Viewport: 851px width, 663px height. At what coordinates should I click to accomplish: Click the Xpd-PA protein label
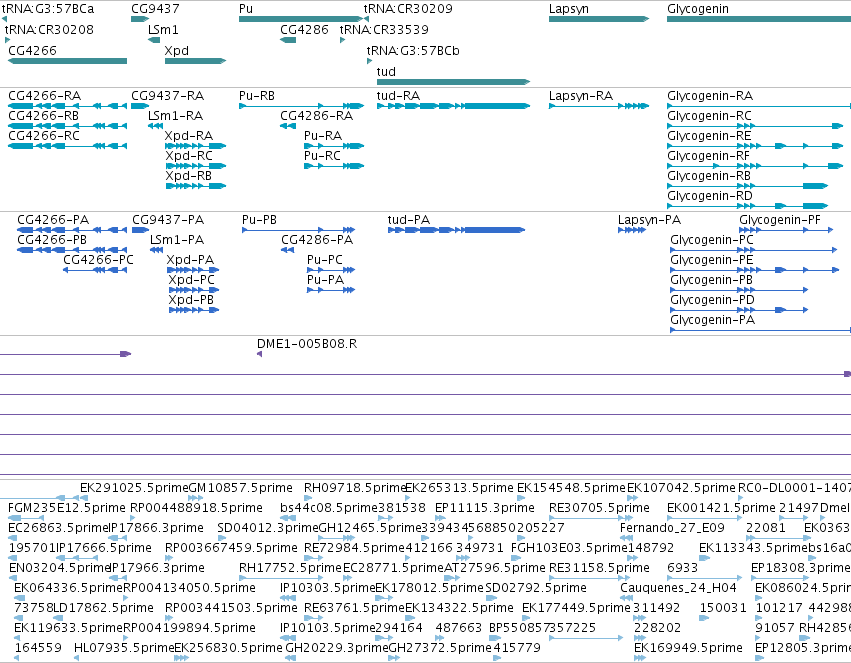190,260
